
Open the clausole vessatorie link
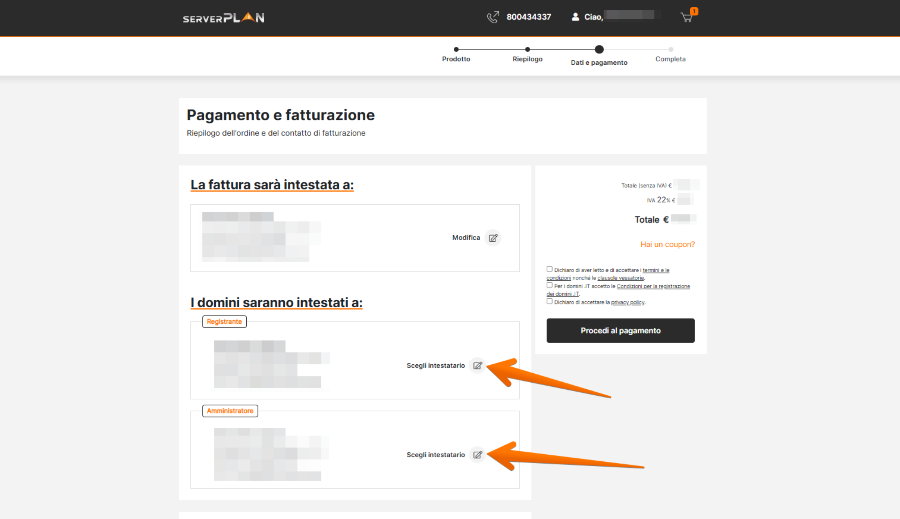(621, 278)
